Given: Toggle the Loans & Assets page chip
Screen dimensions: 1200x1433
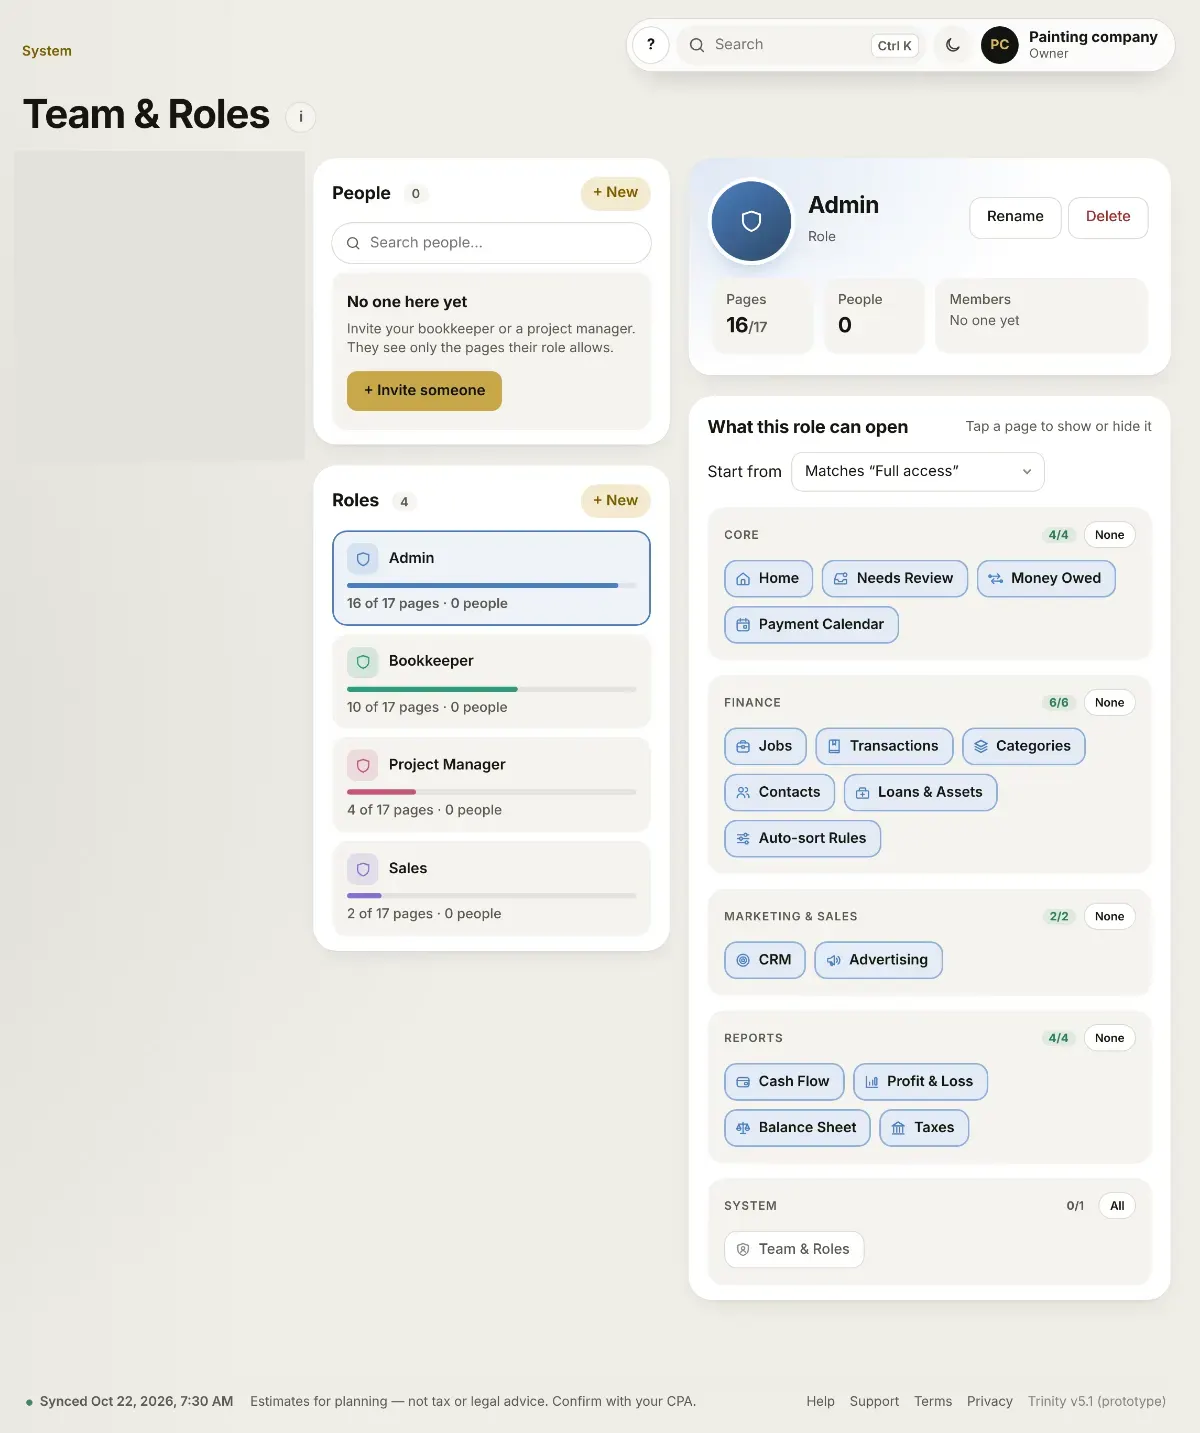Looking at the screenshot, I should [x=920, y=792].
